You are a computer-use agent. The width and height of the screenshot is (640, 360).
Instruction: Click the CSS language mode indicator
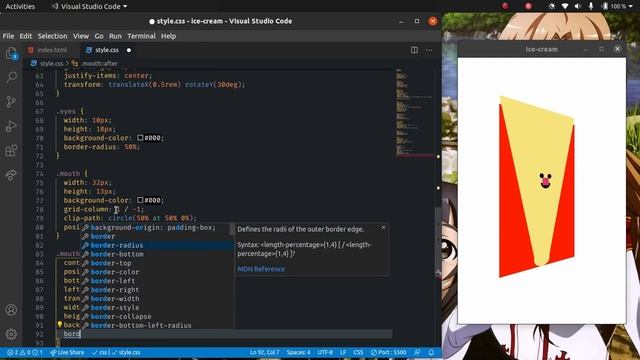click(358, 352)
